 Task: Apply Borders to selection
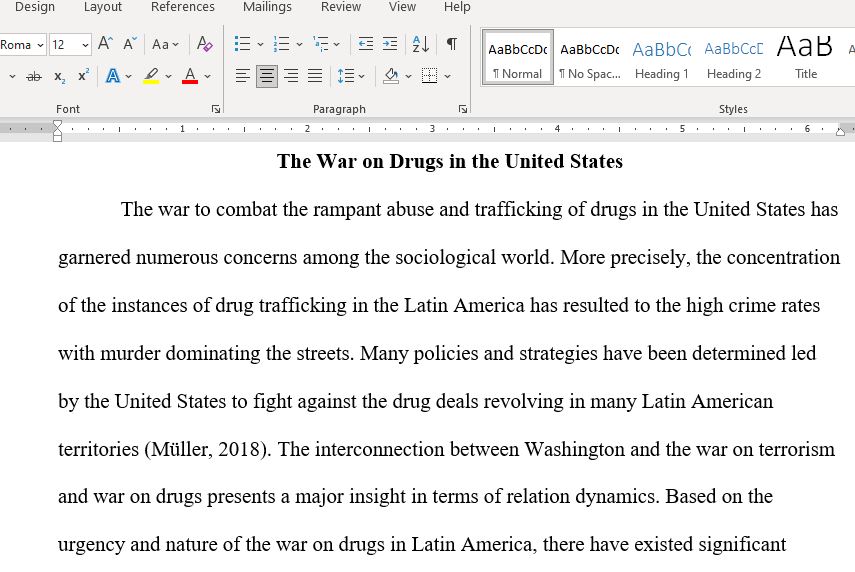coord(429,76)
